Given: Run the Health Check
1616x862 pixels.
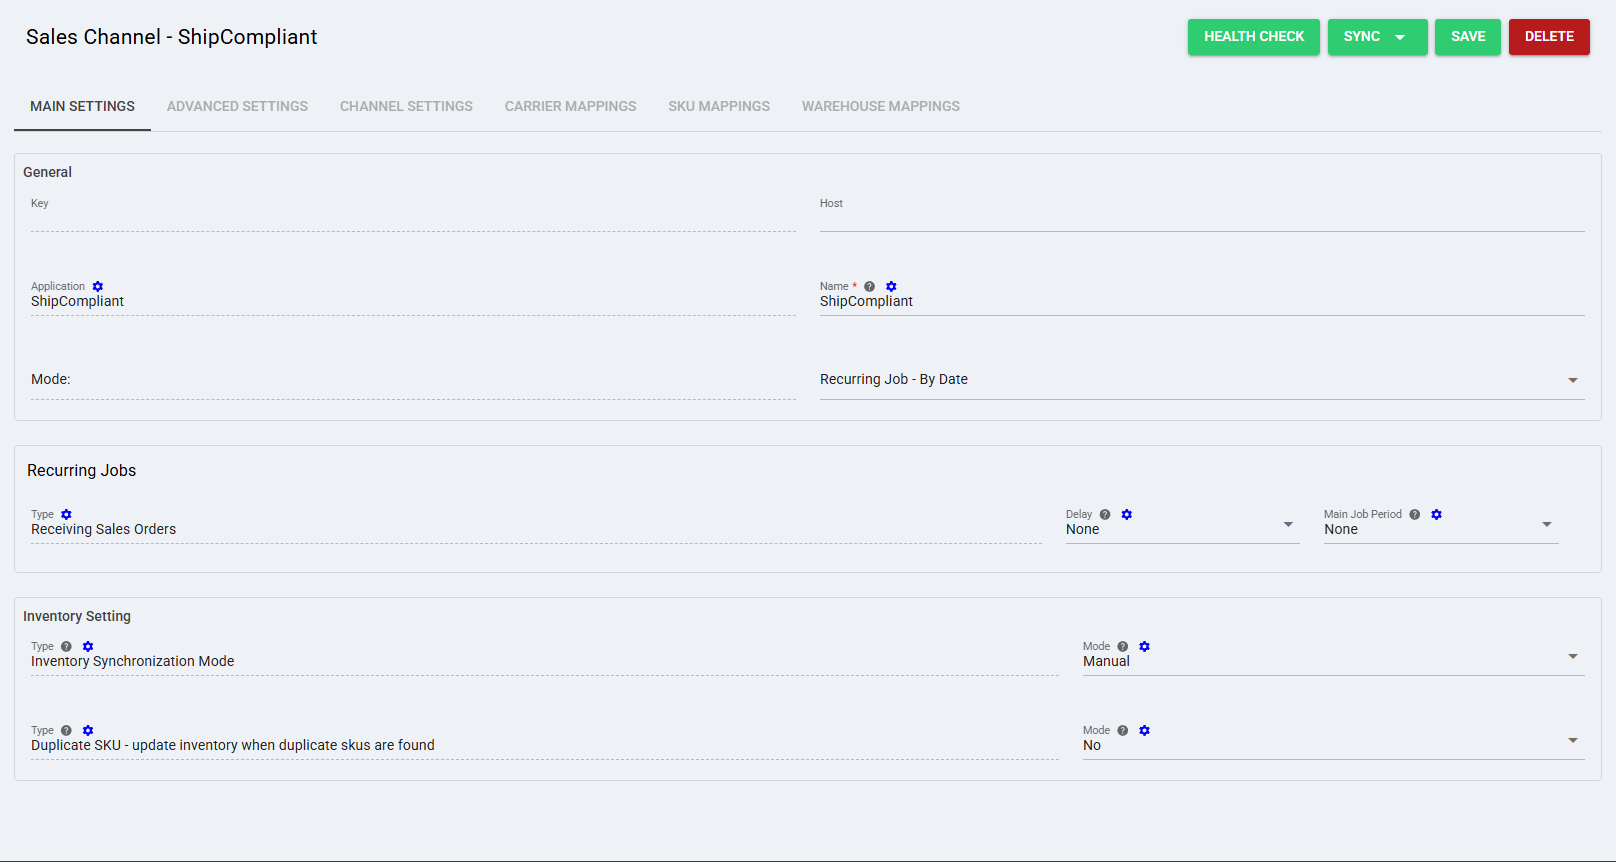Looking at the screenshot, I should click(1254, 37).
